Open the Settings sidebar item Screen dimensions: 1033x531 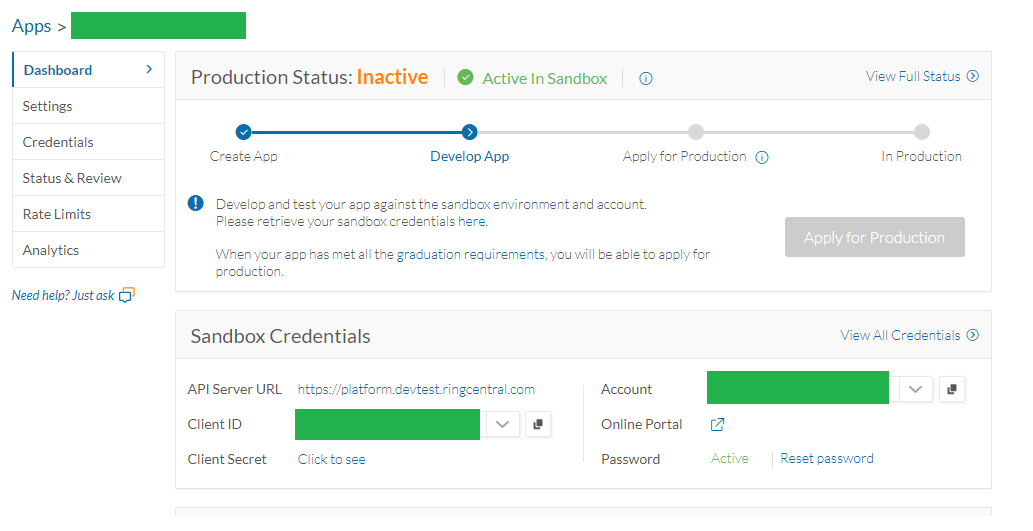click(x=48, y=106)
